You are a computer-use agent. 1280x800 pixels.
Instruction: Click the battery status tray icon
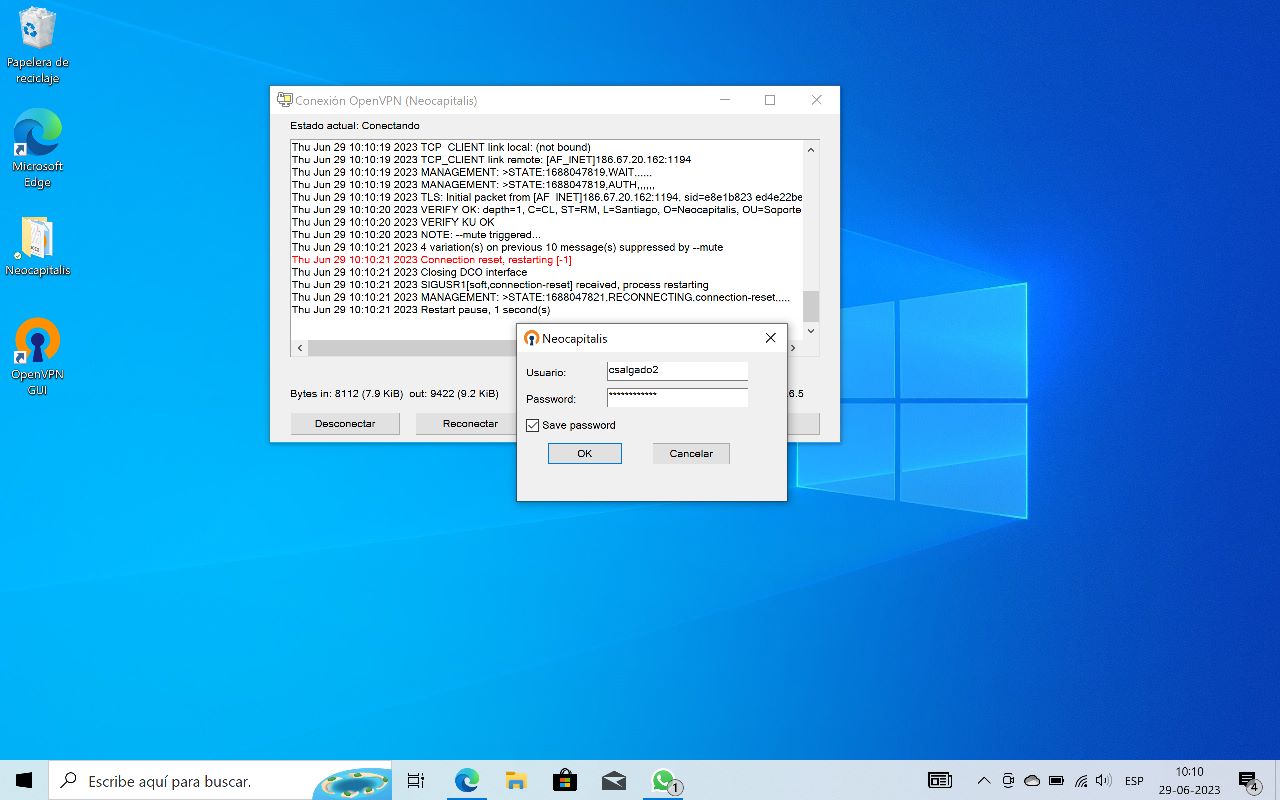pyautogui.click(x=1056, y=780)
